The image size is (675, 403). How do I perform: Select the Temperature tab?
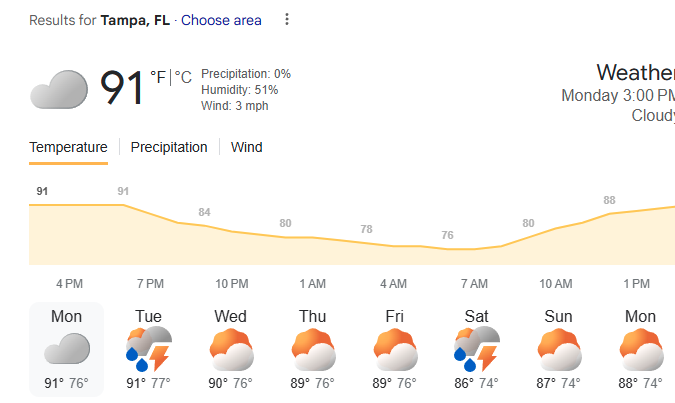pos(68,147)
